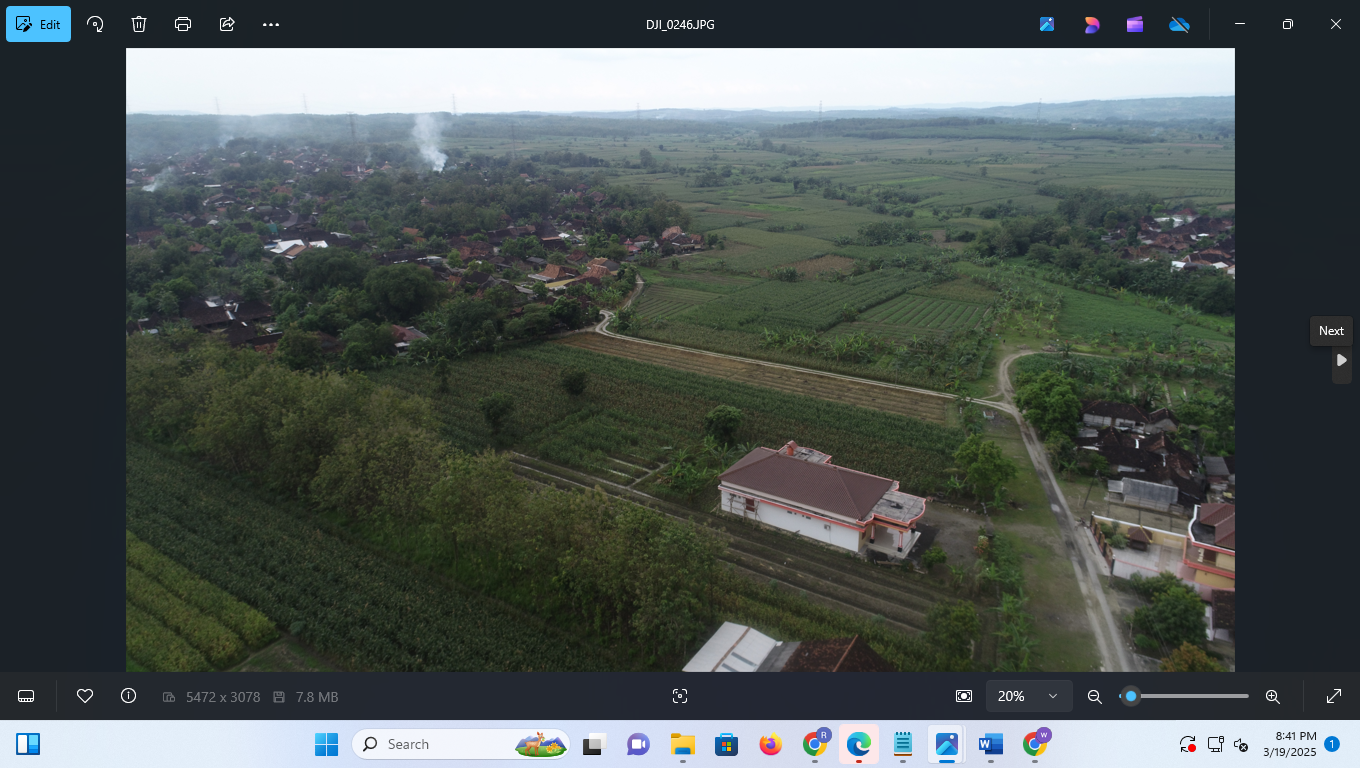Open File Explorer from the taskbar
1360x768 pixels.
click(682, 744)
